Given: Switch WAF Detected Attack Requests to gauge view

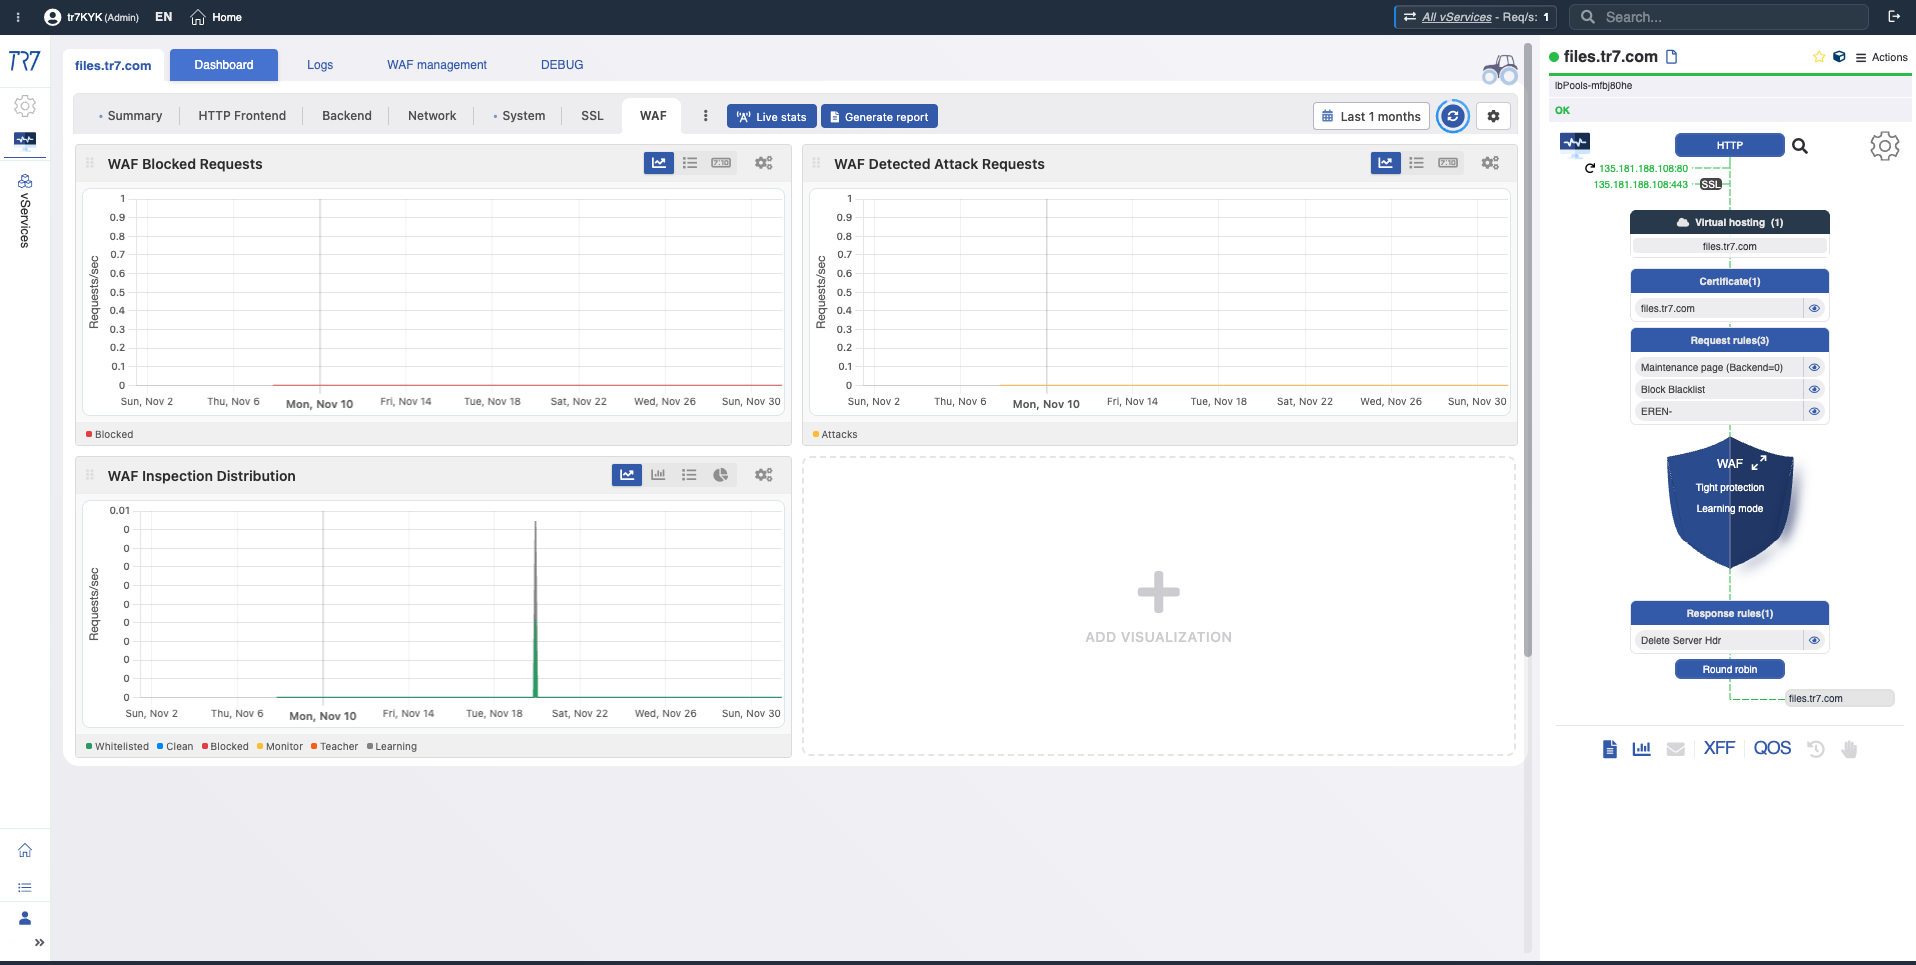Looking at the screenshot, I should (1448, 163).
